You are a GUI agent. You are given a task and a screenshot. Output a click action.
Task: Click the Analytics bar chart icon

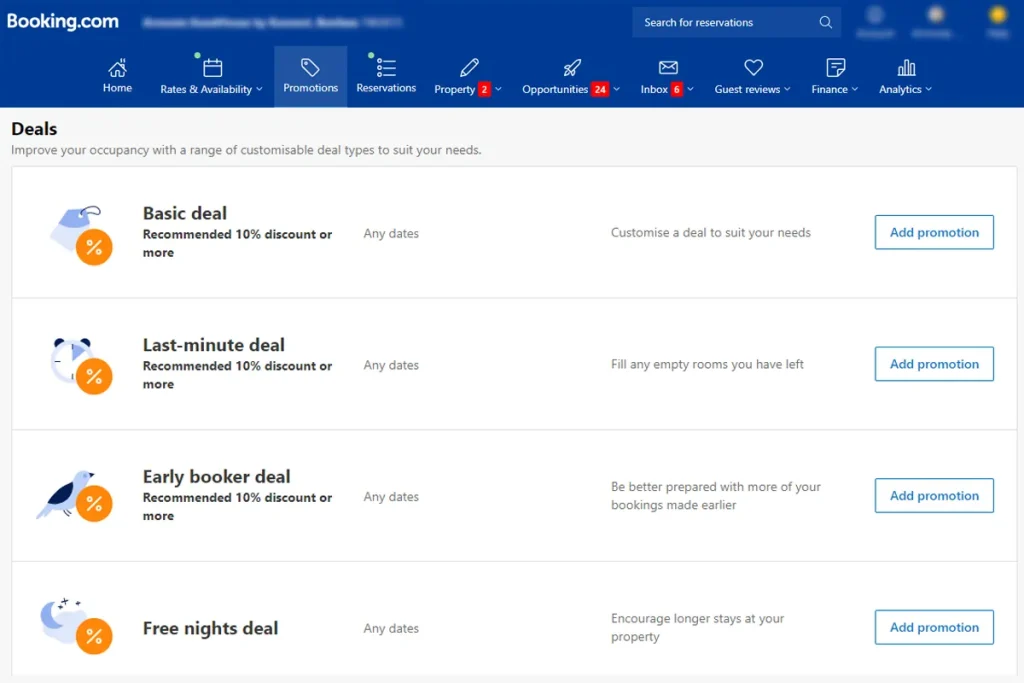906,67
